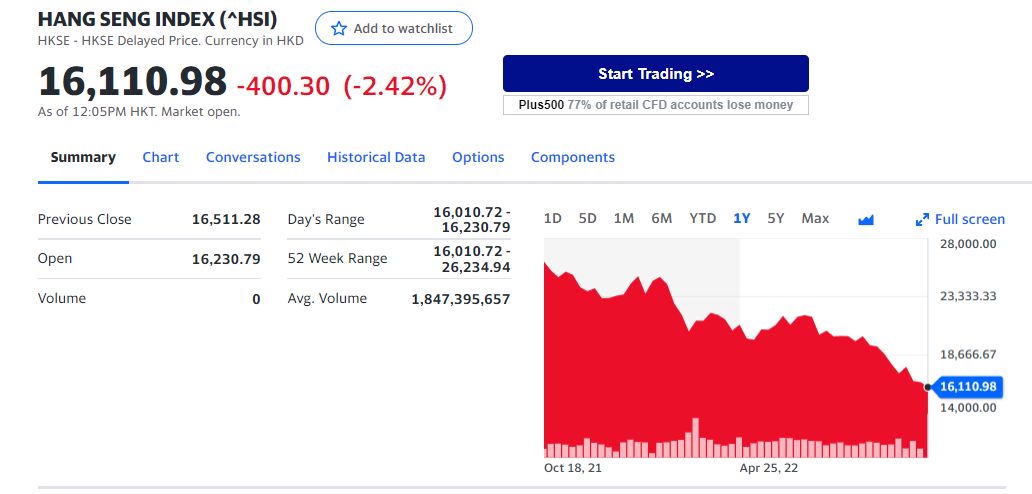Click the Start Trading button

656,74
